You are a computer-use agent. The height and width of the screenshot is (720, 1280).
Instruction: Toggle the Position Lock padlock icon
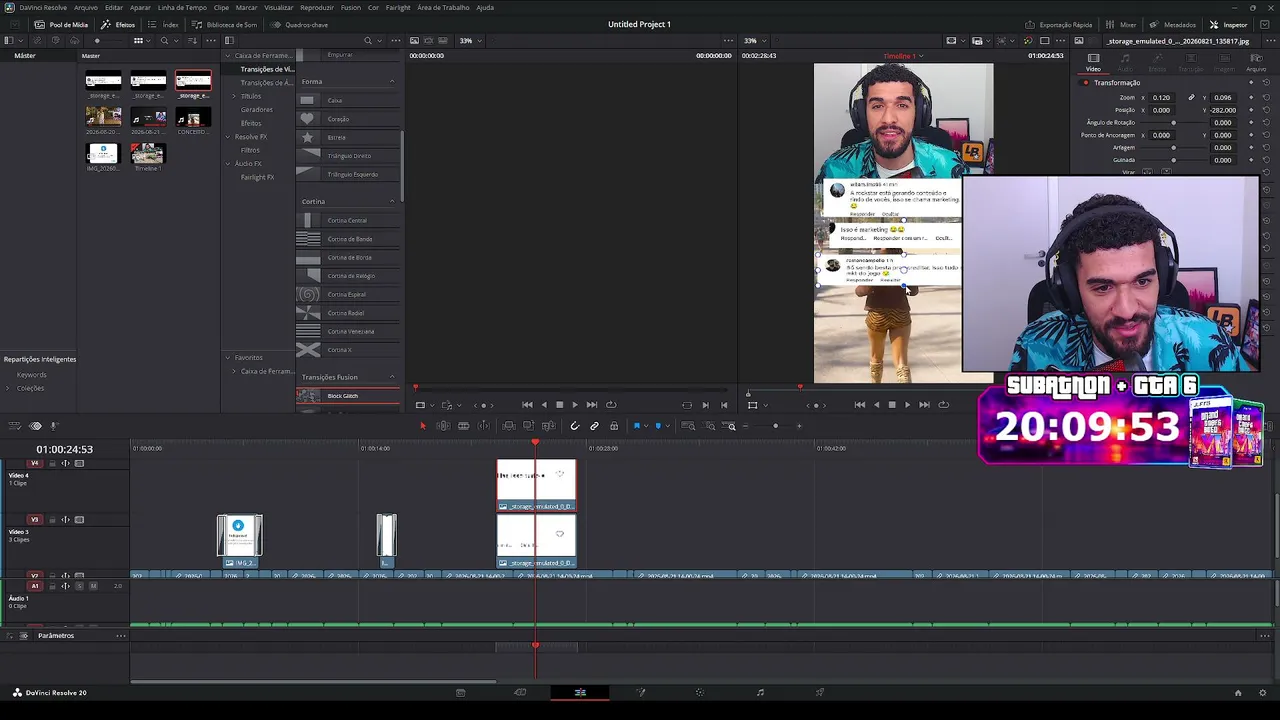614,426
